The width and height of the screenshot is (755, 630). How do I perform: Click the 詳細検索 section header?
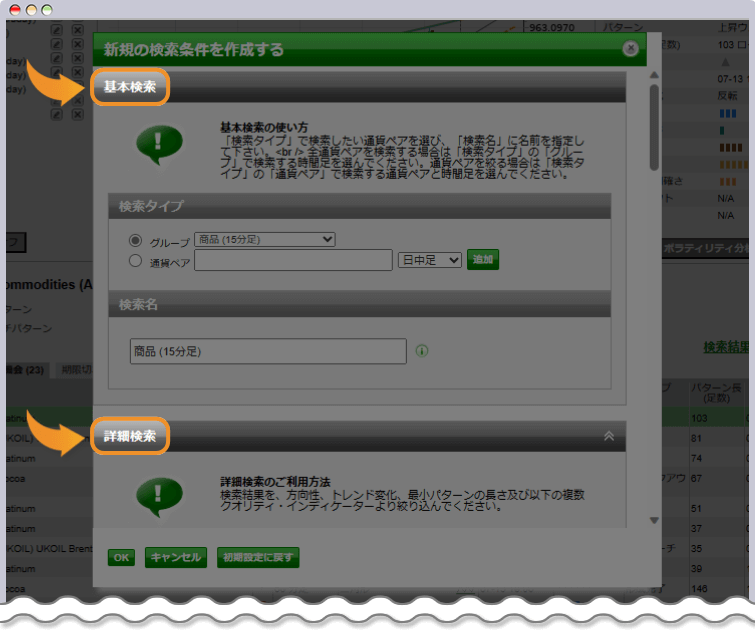130,436
